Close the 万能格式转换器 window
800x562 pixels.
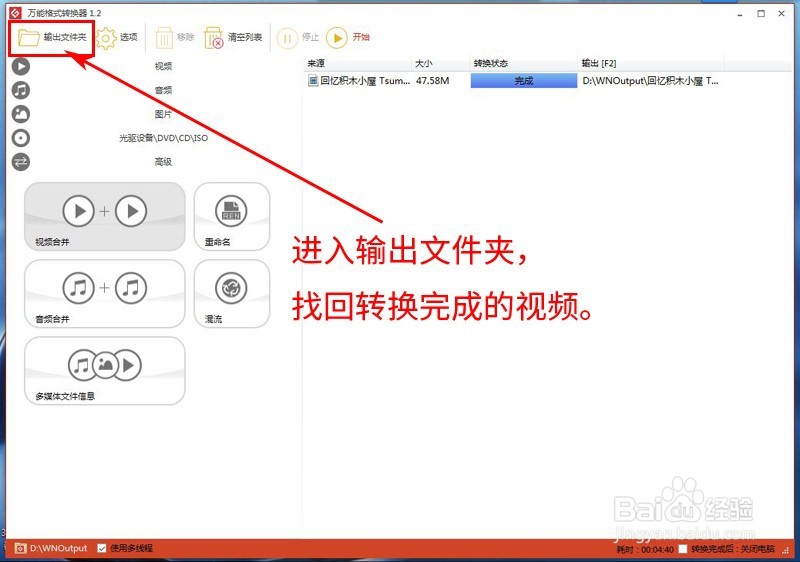(x=781, y=14)
